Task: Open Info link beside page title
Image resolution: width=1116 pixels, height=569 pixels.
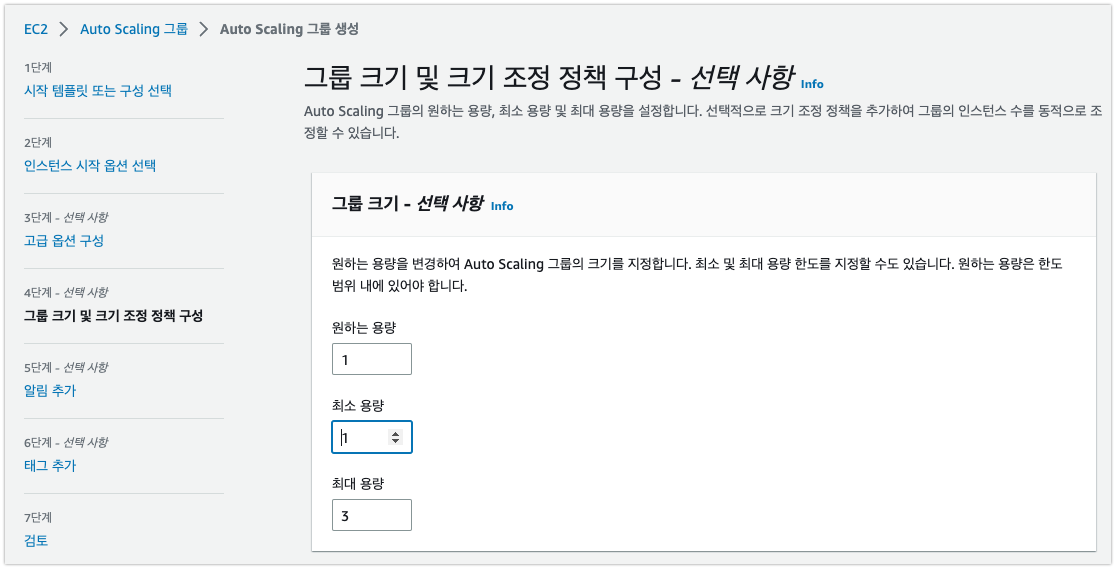Action: pyautogui.click(x=812, y=84)
